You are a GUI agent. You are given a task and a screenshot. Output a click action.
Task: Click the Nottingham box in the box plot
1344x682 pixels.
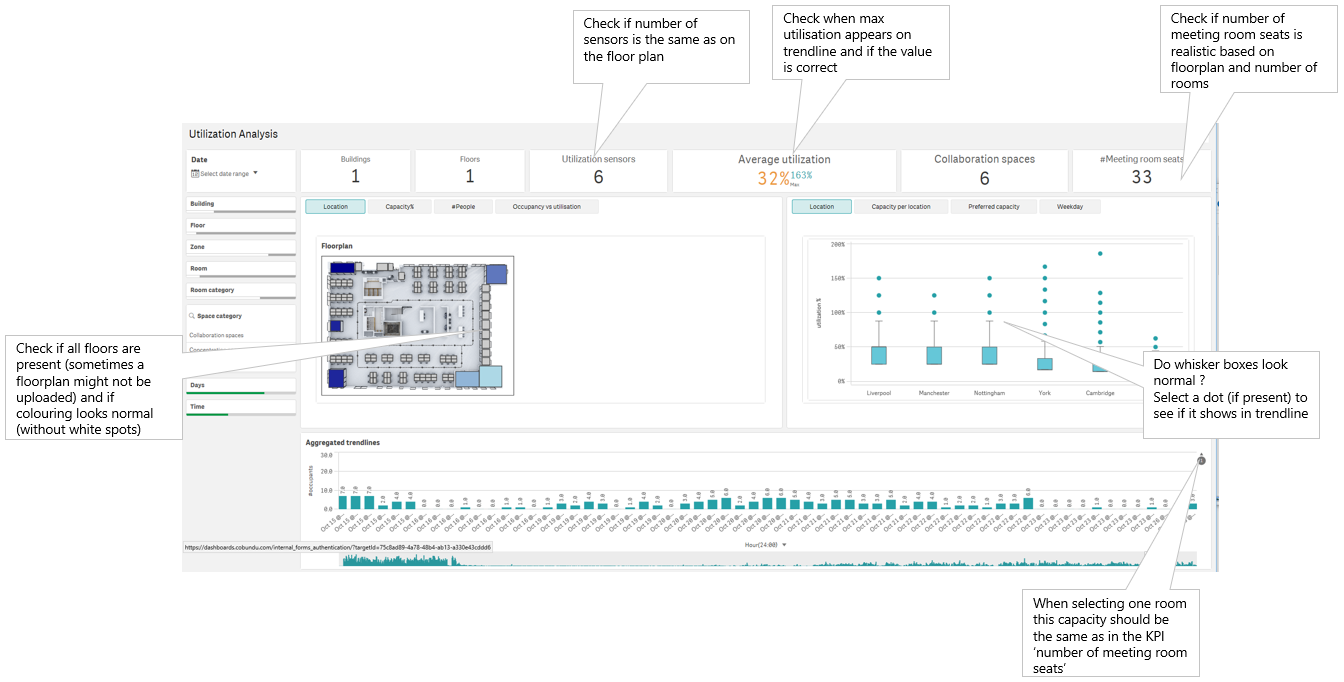(989, 356)
